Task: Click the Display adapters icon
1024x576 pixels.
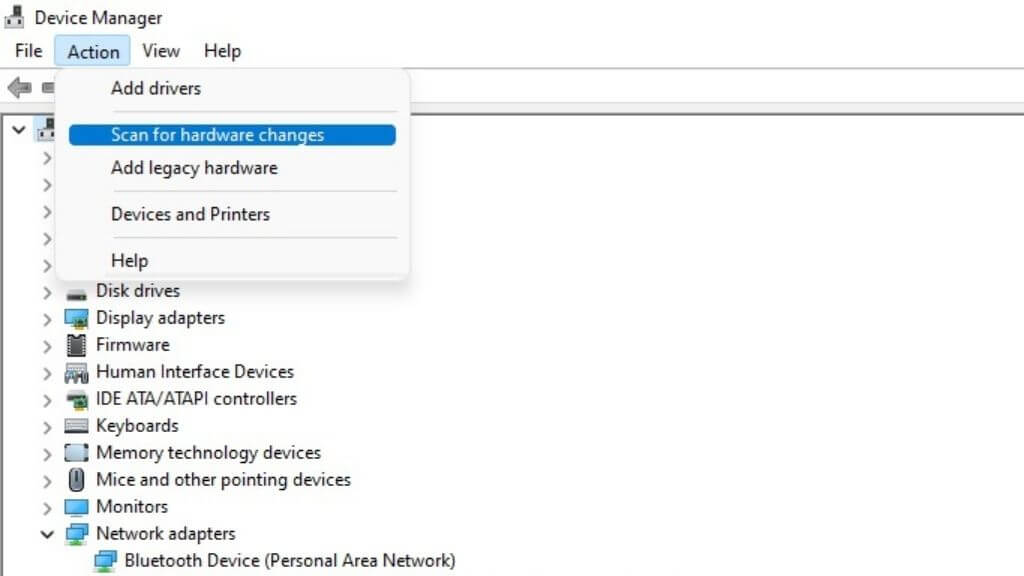Action: tap(76, 318)
